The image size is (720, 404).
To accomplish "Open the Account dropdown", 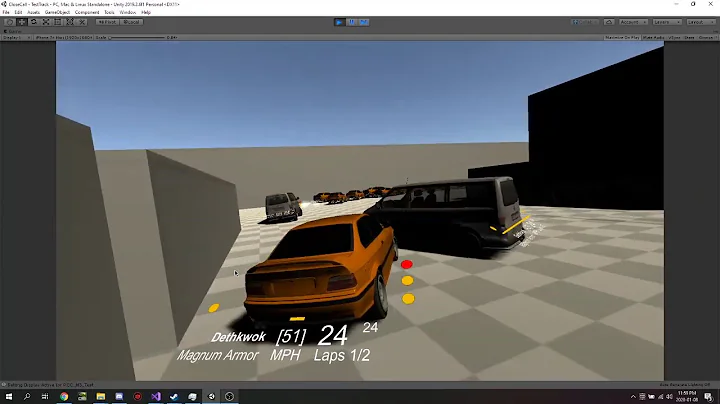I will [633, 22].
